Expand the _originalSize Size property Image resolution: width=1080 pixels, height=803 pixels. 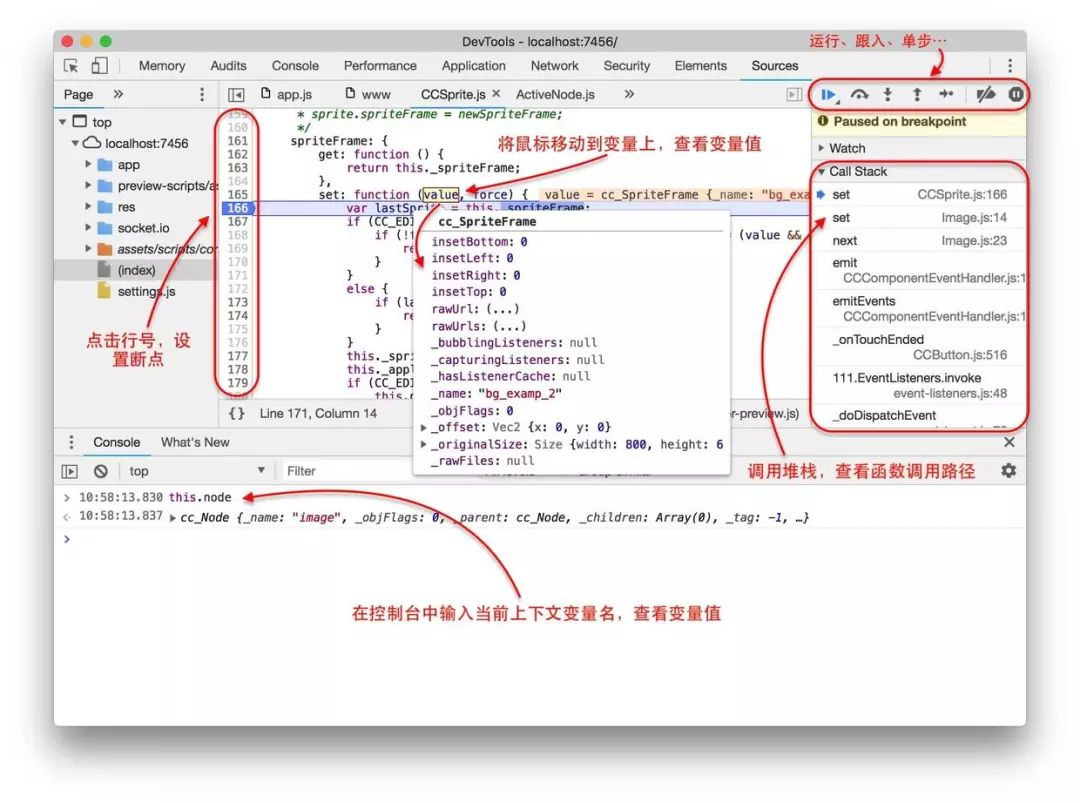pyautogui.click(x=424, y=444)
